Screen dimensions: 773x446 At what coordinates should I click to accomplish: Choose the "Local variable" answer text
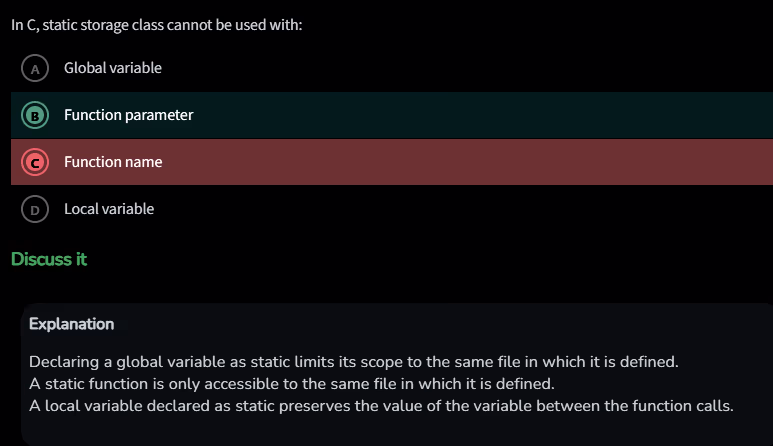click(109, 209)
